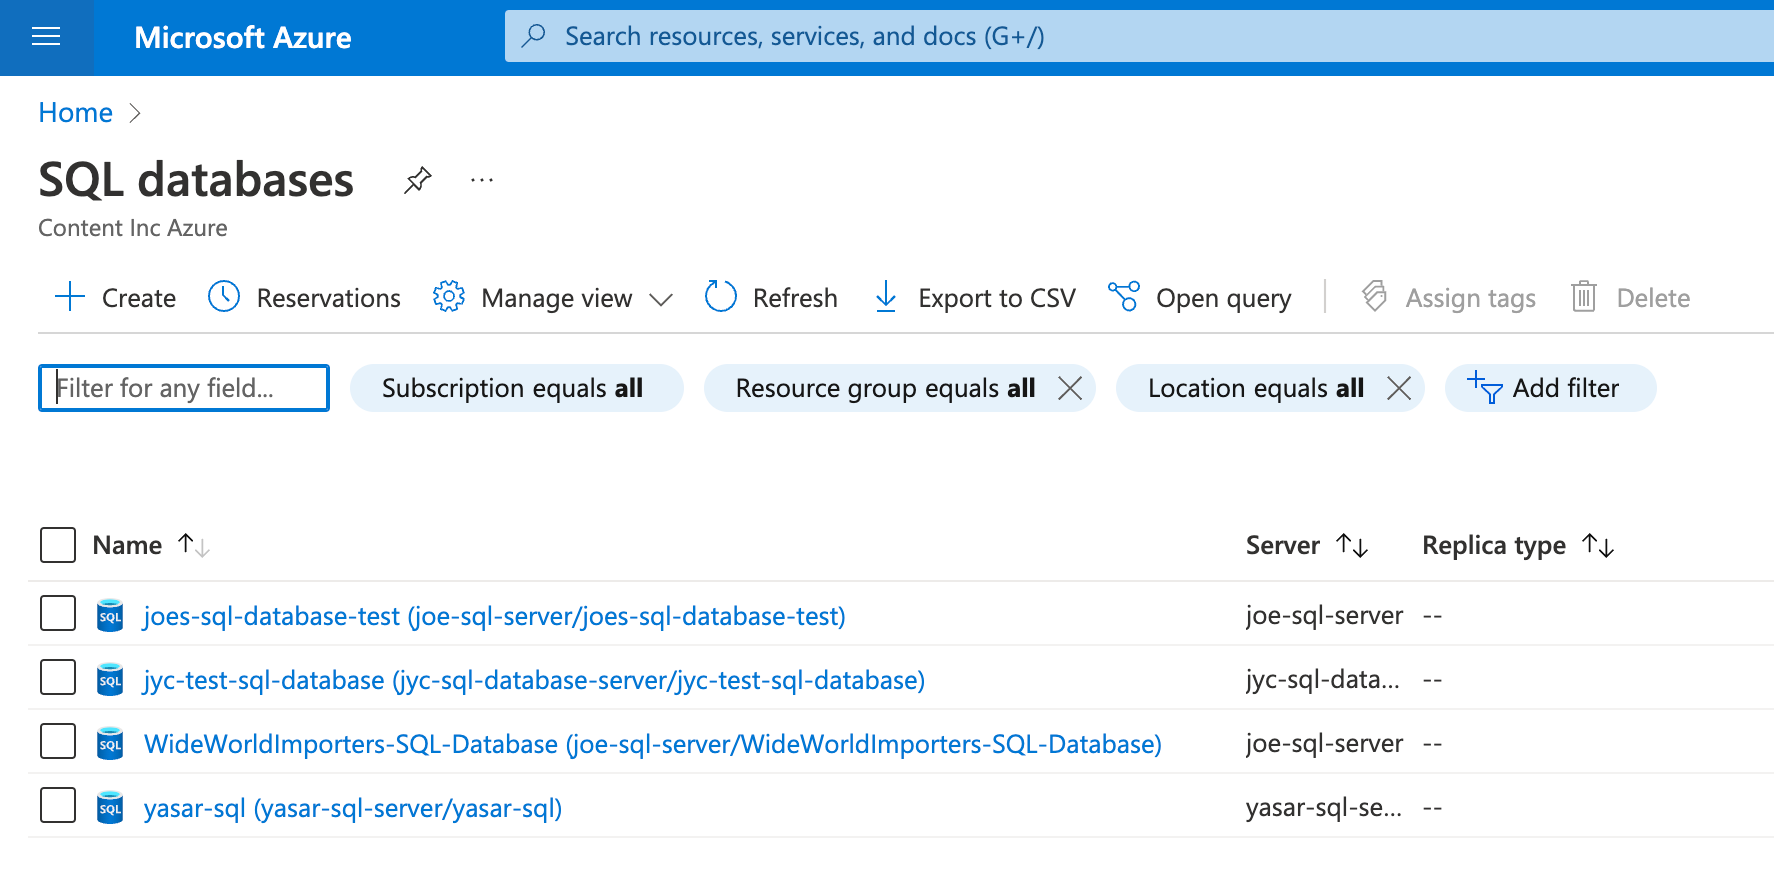Select the joes-sql-database-test row checkbox
This screenshot has height=890, width=1774.
58,613
